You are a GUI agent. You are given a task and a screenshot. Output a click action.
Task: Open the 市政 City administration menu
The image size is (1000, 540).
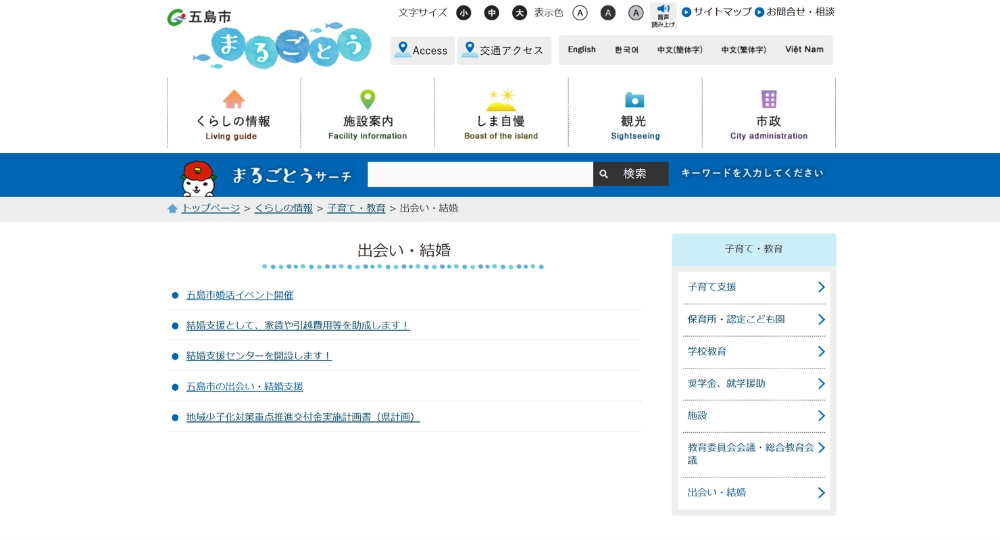point(768,113)
